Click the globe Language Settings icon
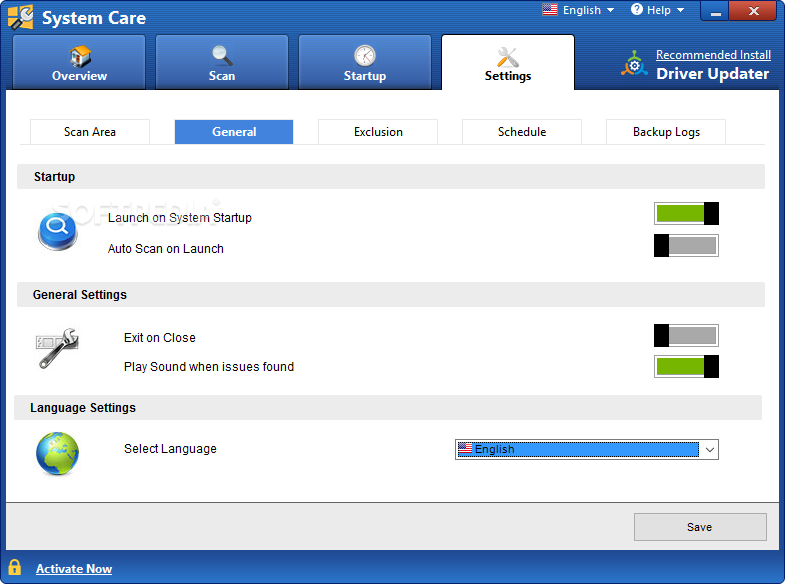Screen dimensions: 785x584 (58, 453)
